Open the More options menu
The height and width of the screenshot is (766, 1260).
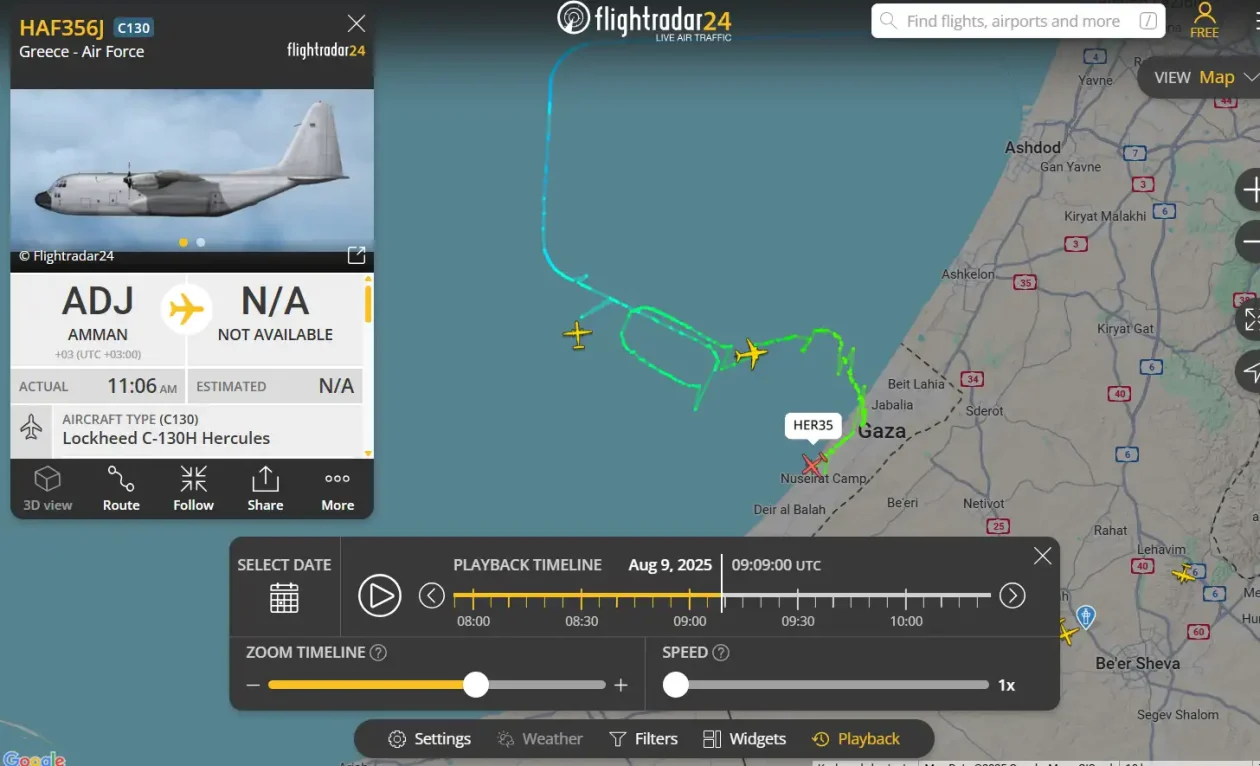(337, 488)
